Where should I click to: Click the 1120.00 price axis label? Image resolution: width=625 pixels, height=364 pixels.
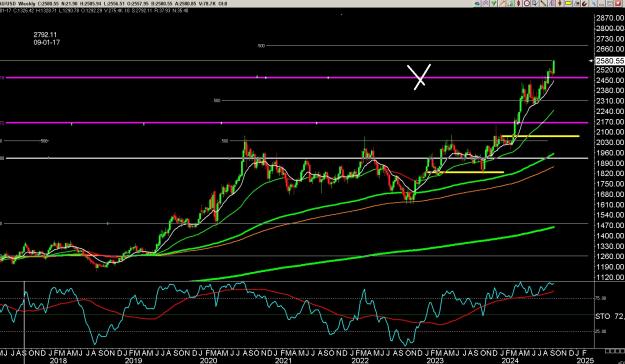pos(610,277)
